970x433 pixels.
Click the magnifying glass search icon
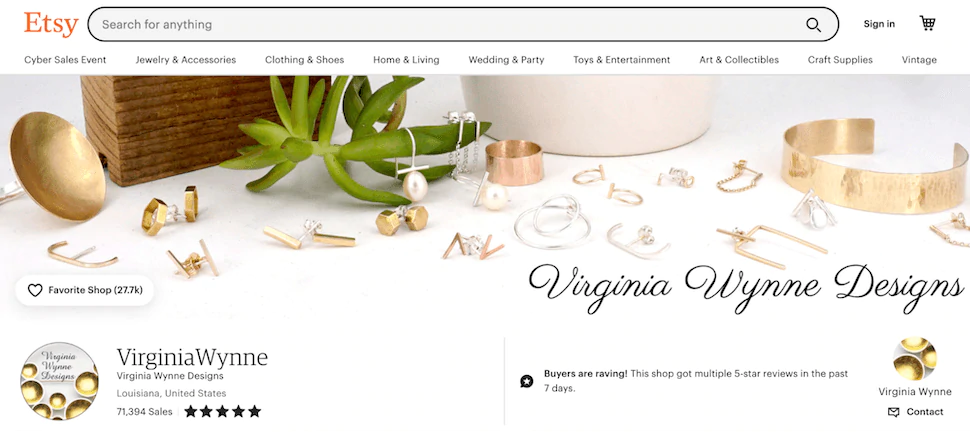coord(813,25)
